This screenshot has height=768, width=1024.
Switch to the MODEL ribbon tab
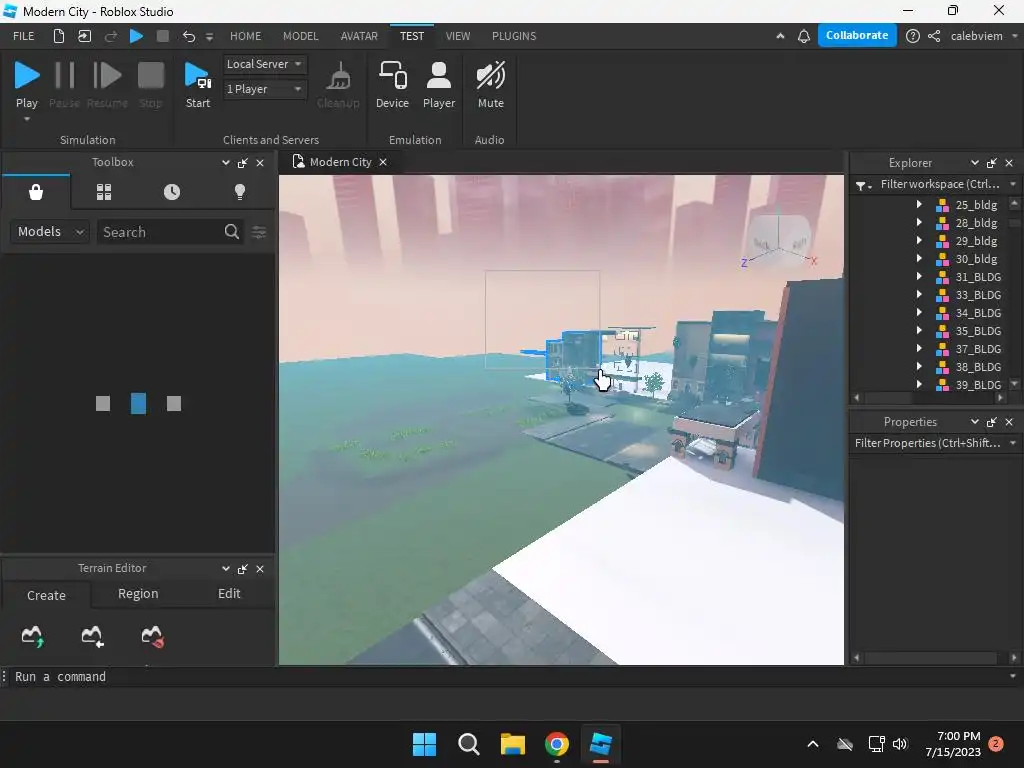click(x=300, y=36)
